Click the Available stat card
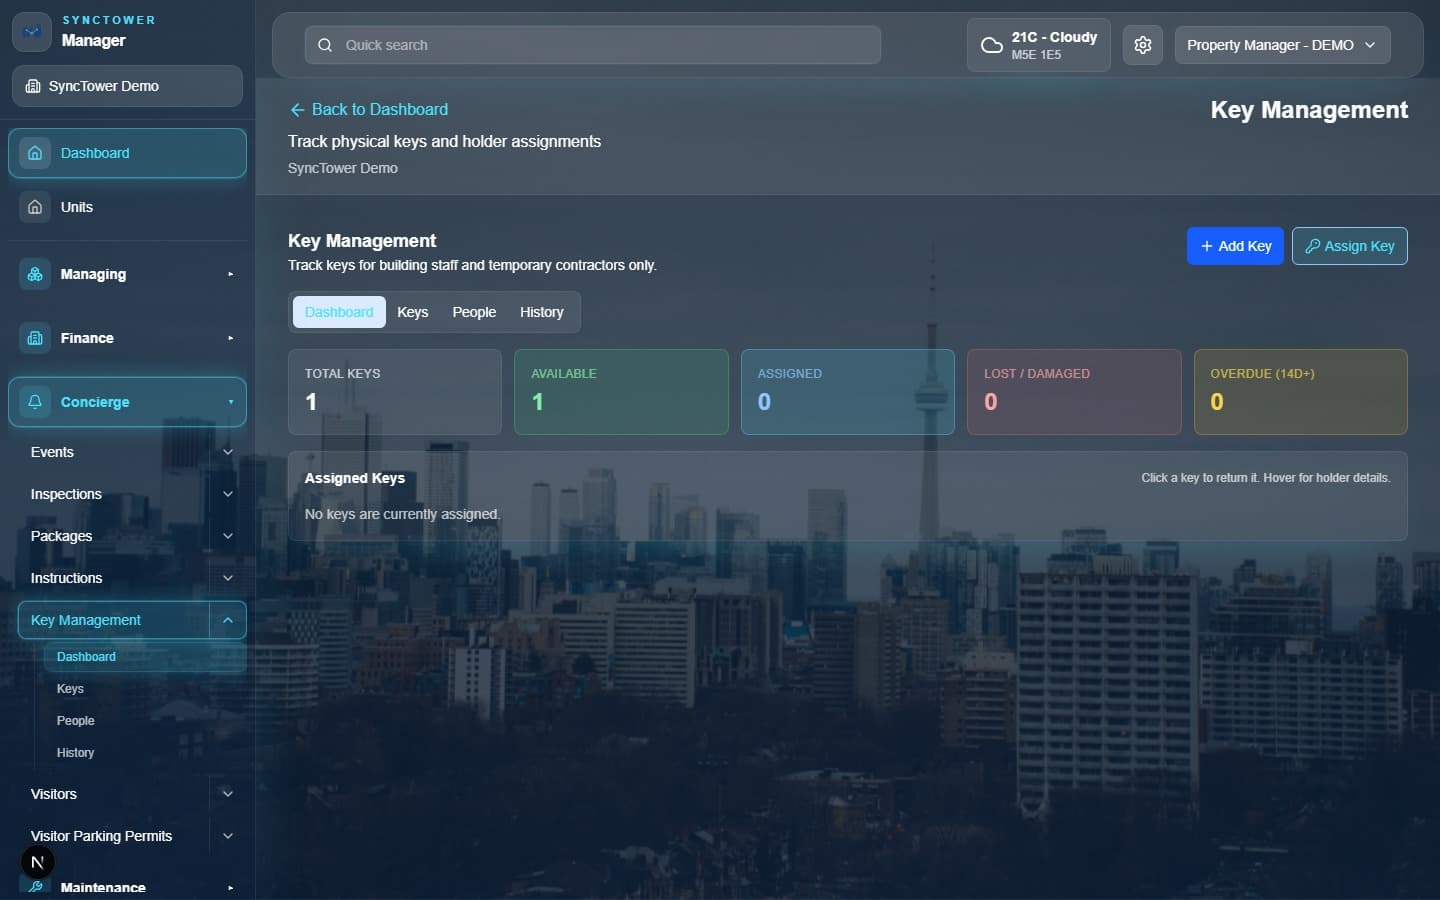1440x900 pixels. click(621, 392)
